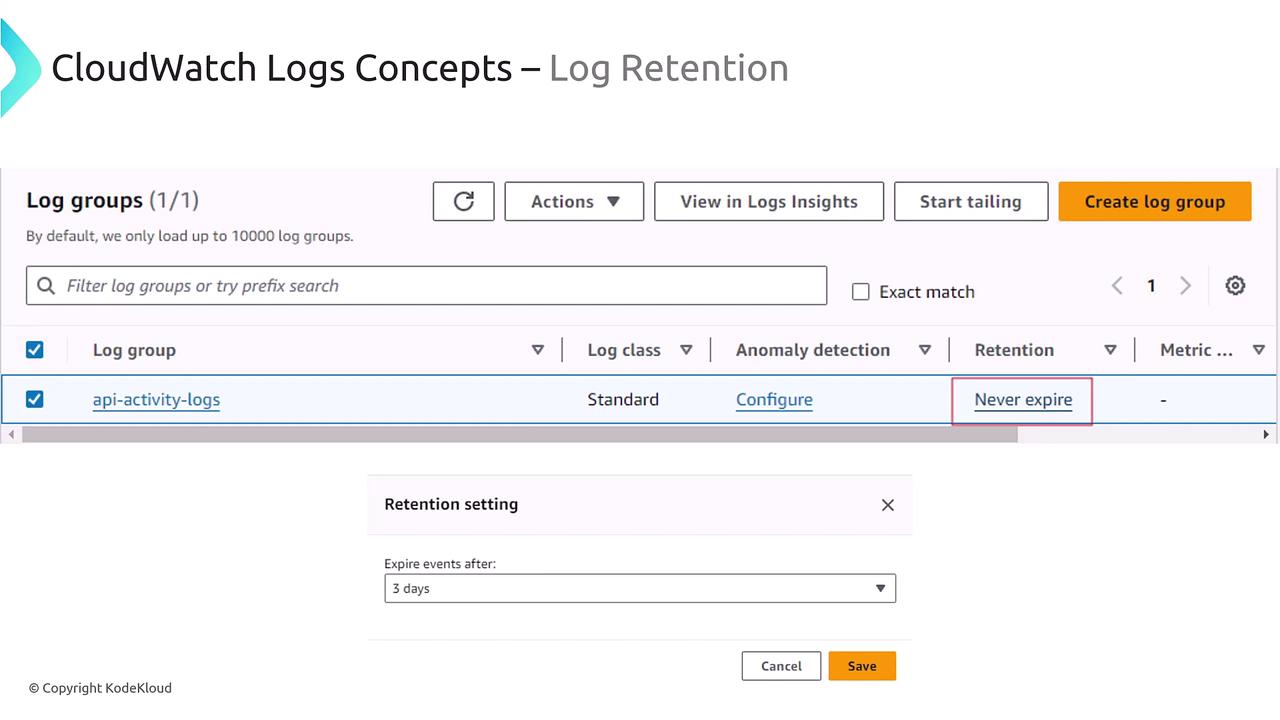This screenshot has height=720, width=1280.
Task: Click the Create log group button
Action: (x=1154, y=201)
